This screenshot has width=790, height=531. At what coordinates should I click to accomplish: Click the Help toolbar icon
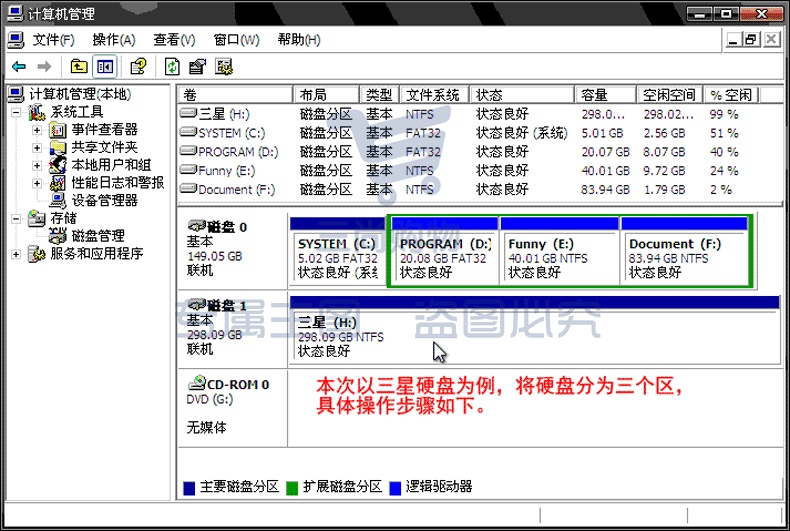(138, 67)
